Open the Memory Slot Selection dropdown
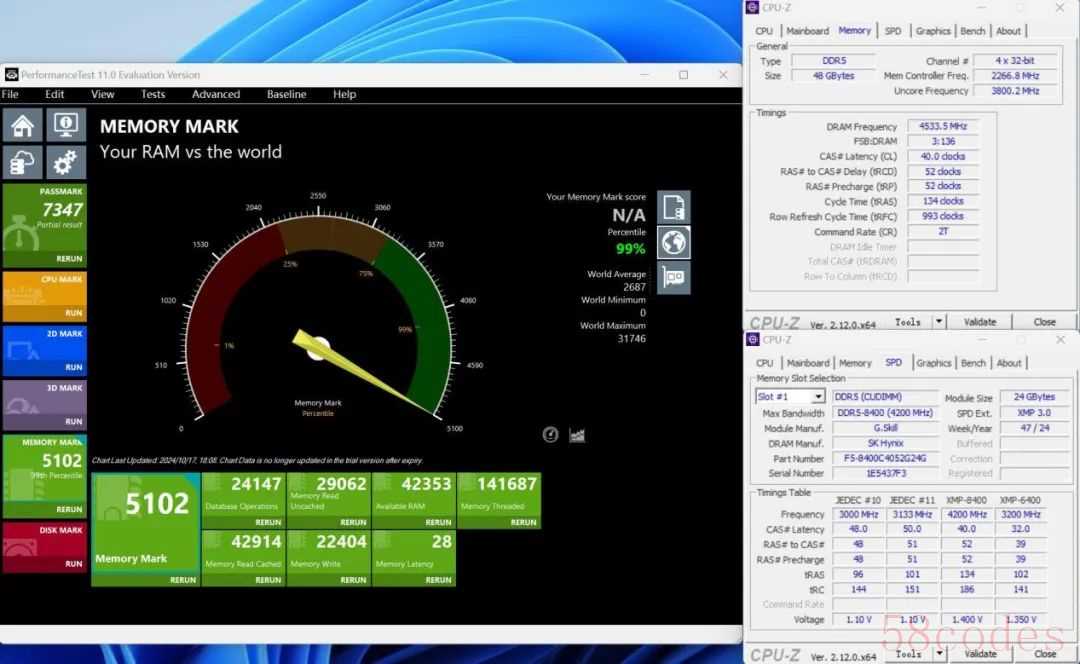This screenshot has height=664, width=1080. point(817,397)
